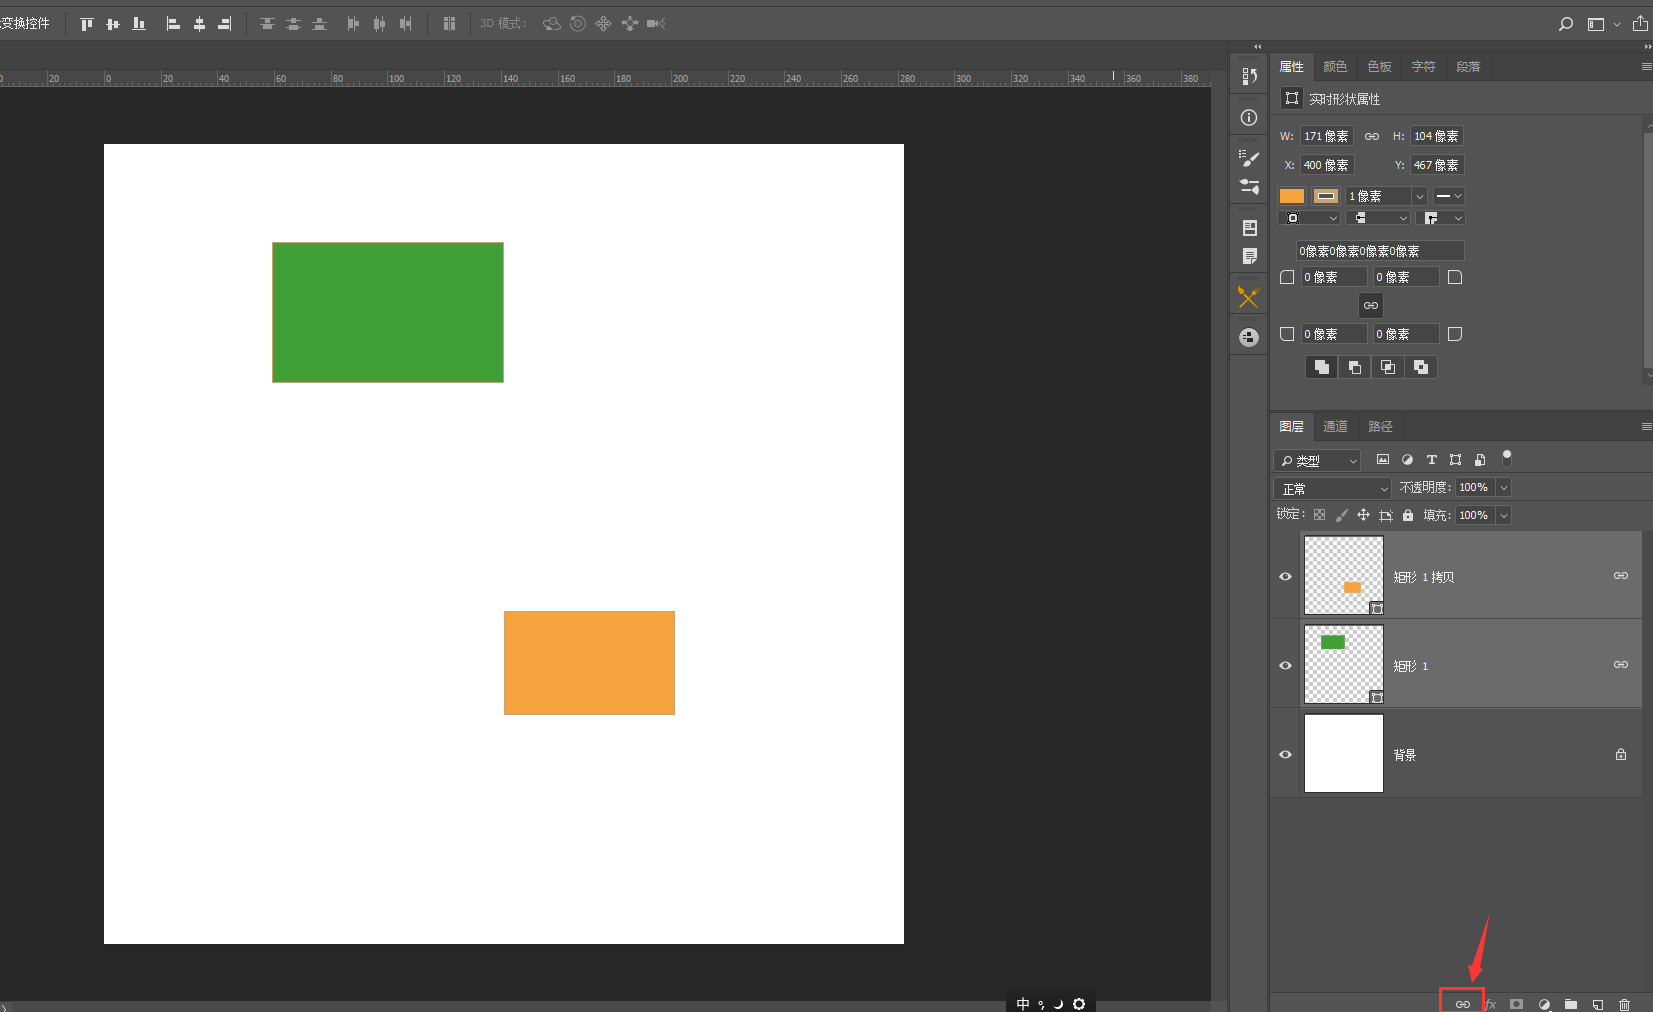Filter for type layers

1431,460
